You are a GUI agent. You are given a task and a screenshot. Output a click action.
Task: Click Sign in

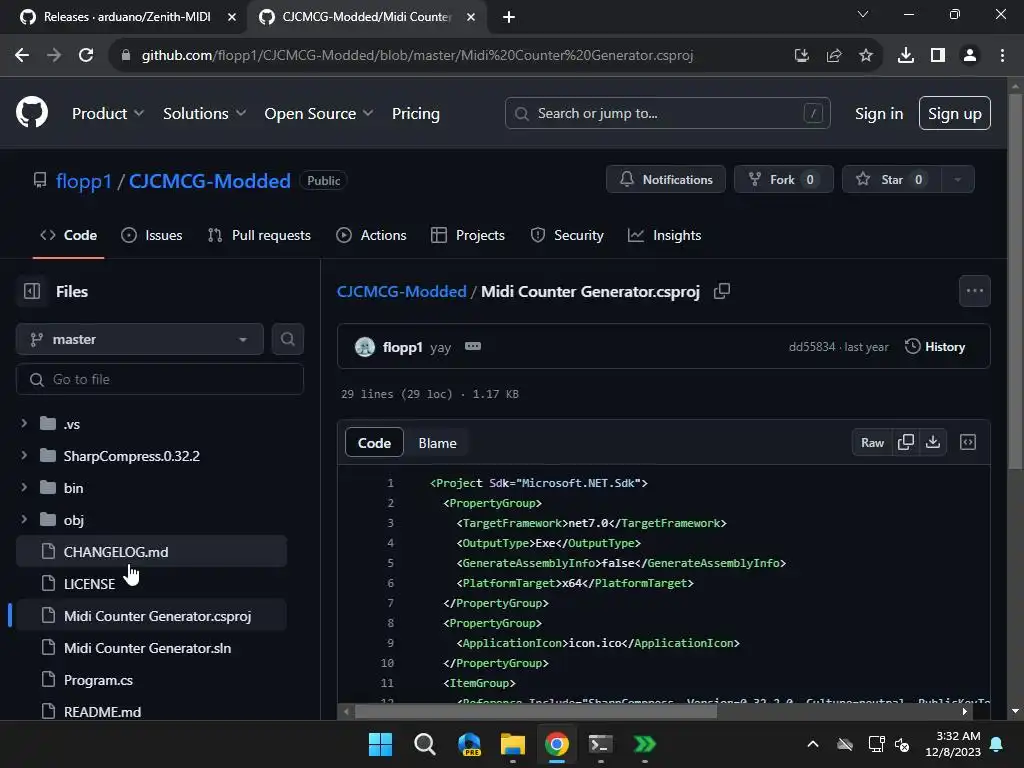click(879, 113)
